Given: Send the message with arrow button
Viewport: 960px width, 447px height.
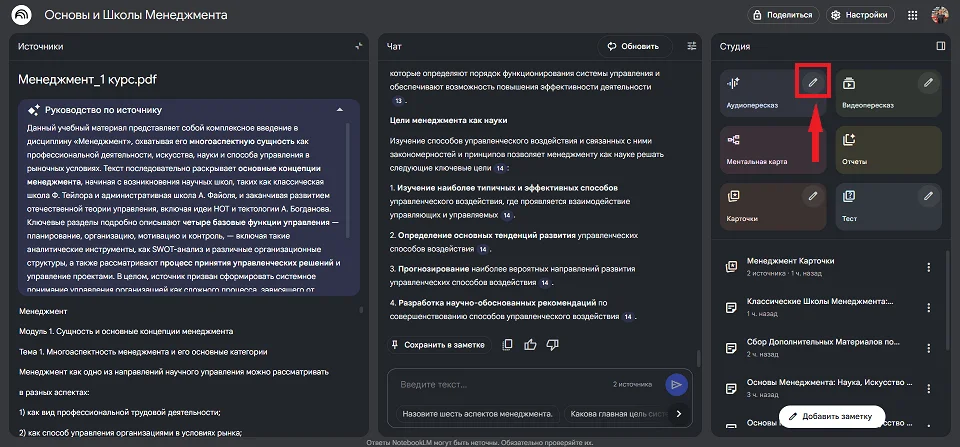Looking at the screenshot, I should click(x=677, y=384).
